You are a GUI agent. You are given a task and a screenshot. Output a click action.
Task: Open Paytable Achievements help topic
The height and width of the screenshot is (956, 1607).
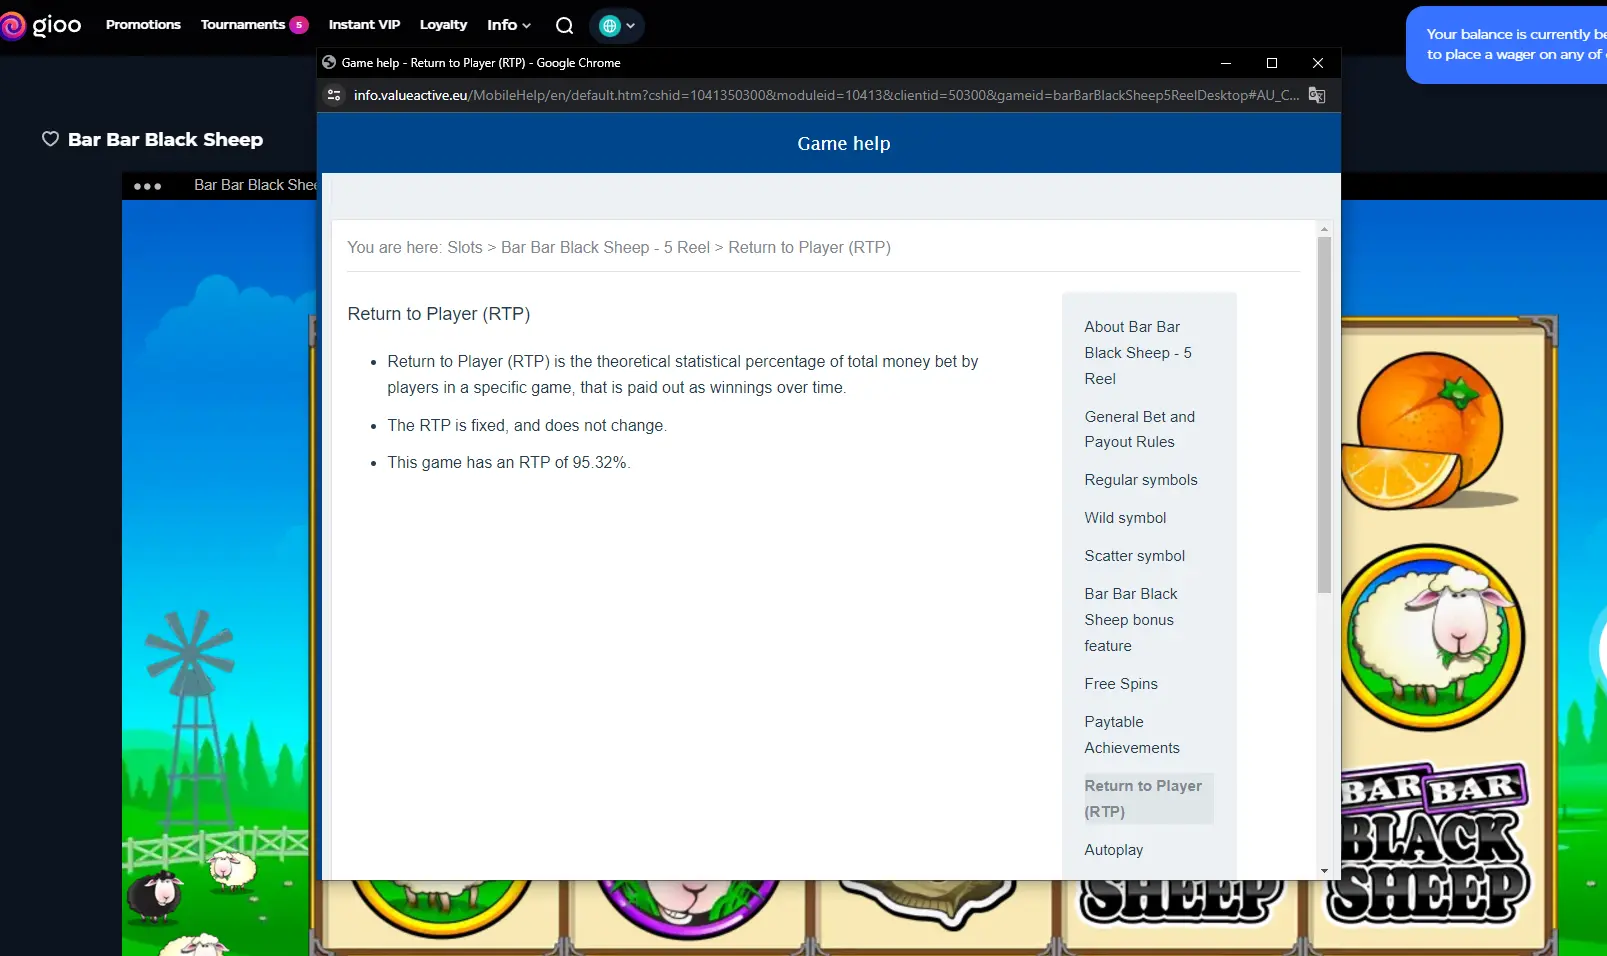coord(1132,735)
